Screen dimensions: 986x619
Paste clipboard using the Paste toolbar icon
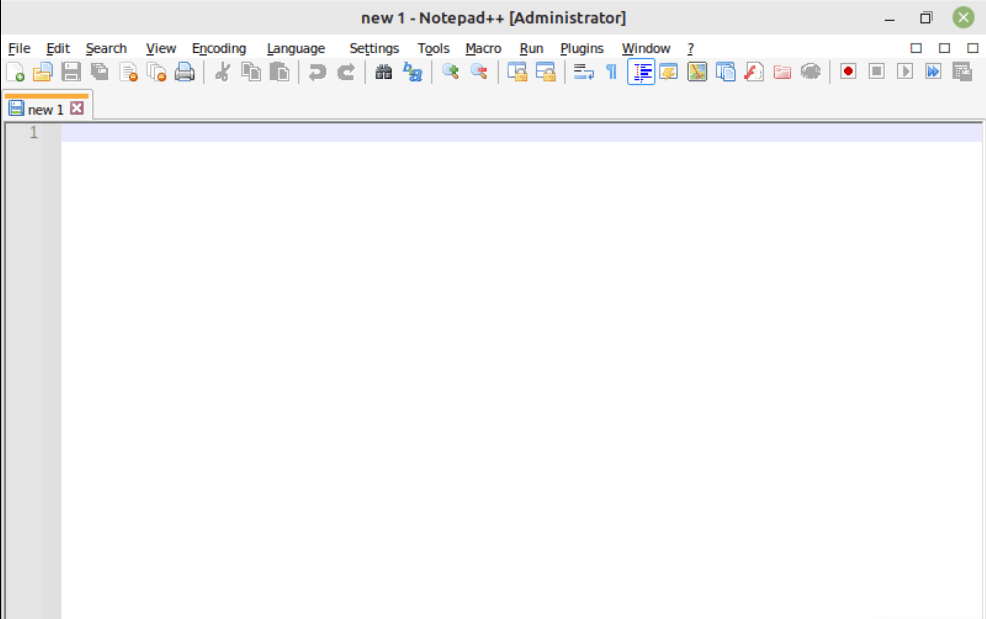coord(279,72)
